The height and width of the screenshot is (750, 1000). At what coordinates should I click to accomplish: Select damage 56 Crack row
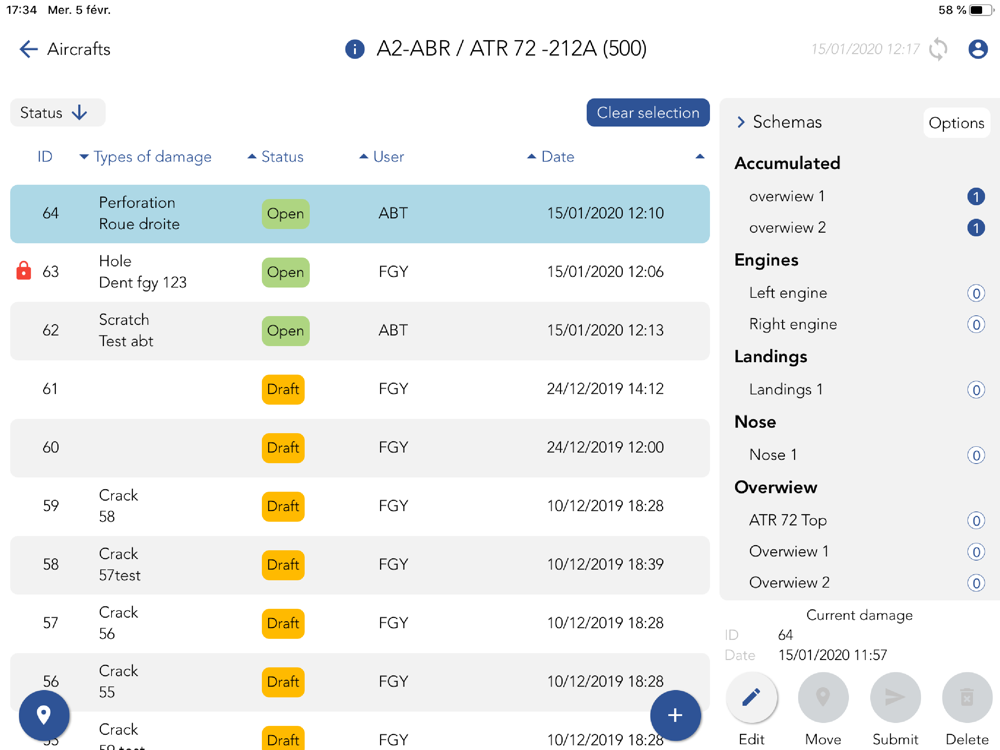(360, 682)
